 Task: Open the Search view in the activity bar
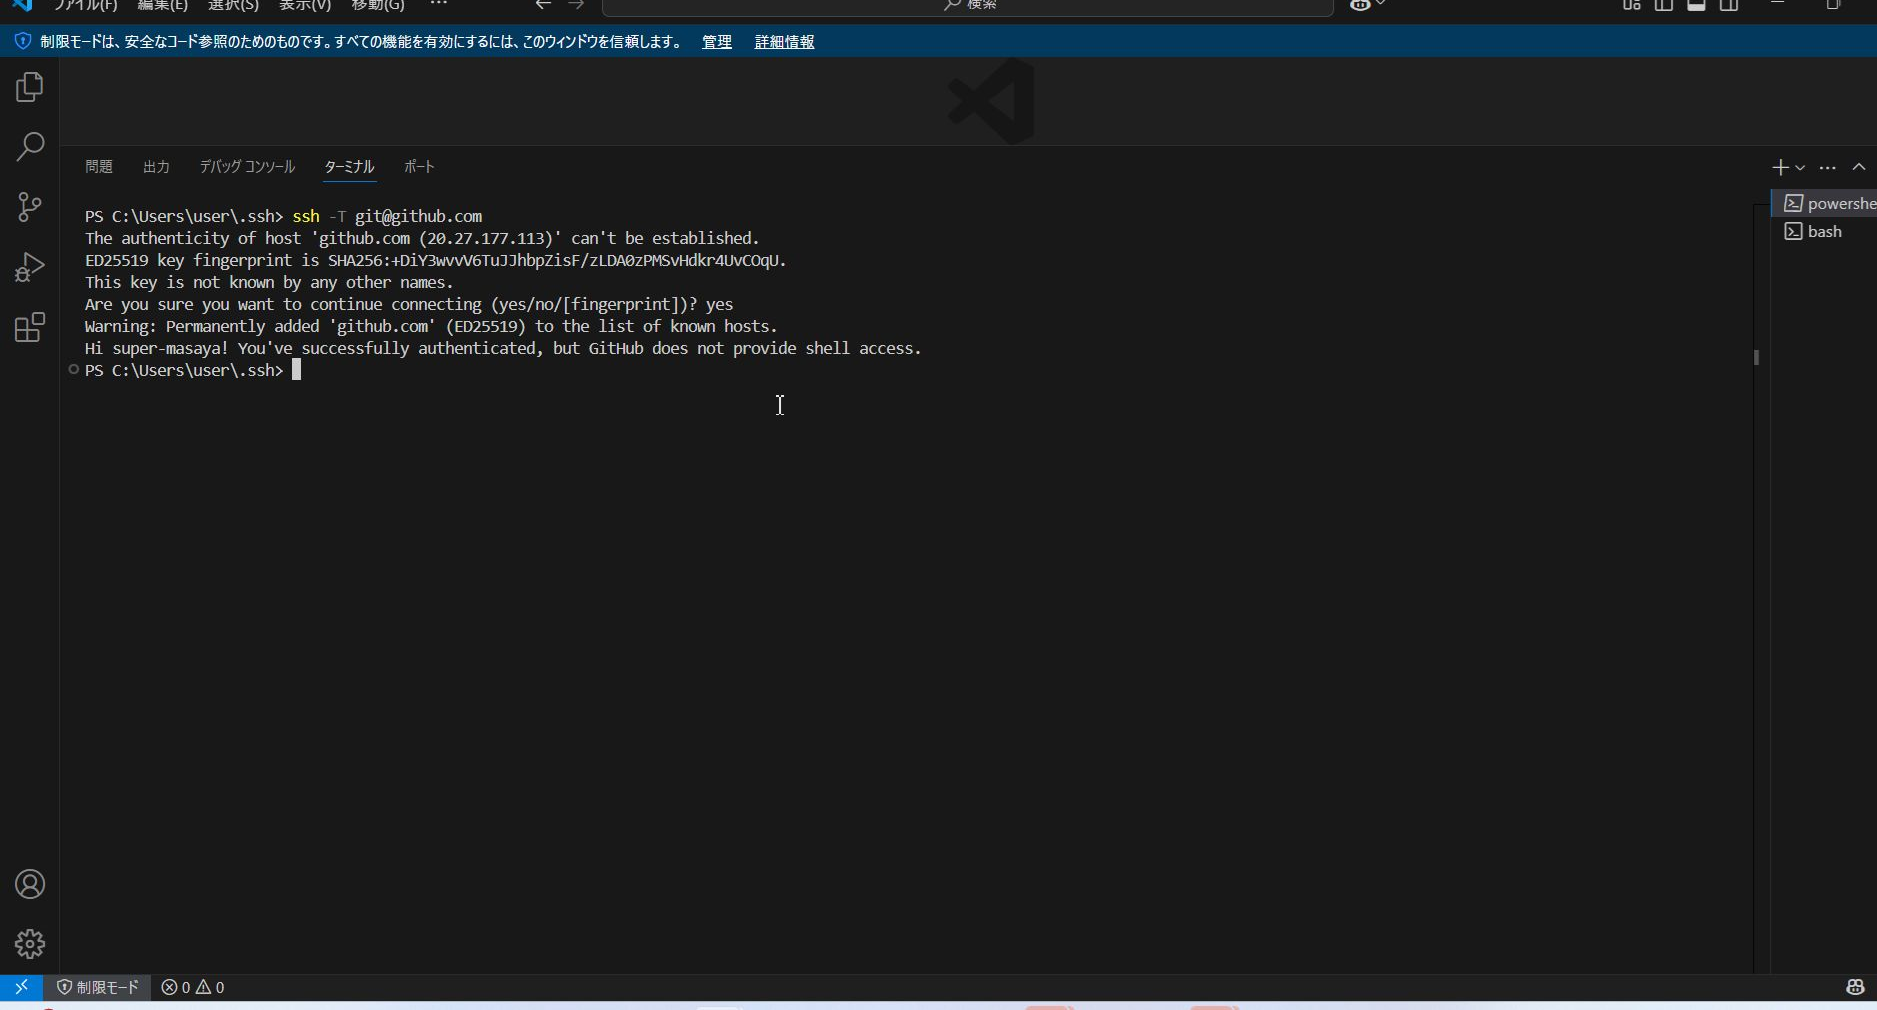30,147
